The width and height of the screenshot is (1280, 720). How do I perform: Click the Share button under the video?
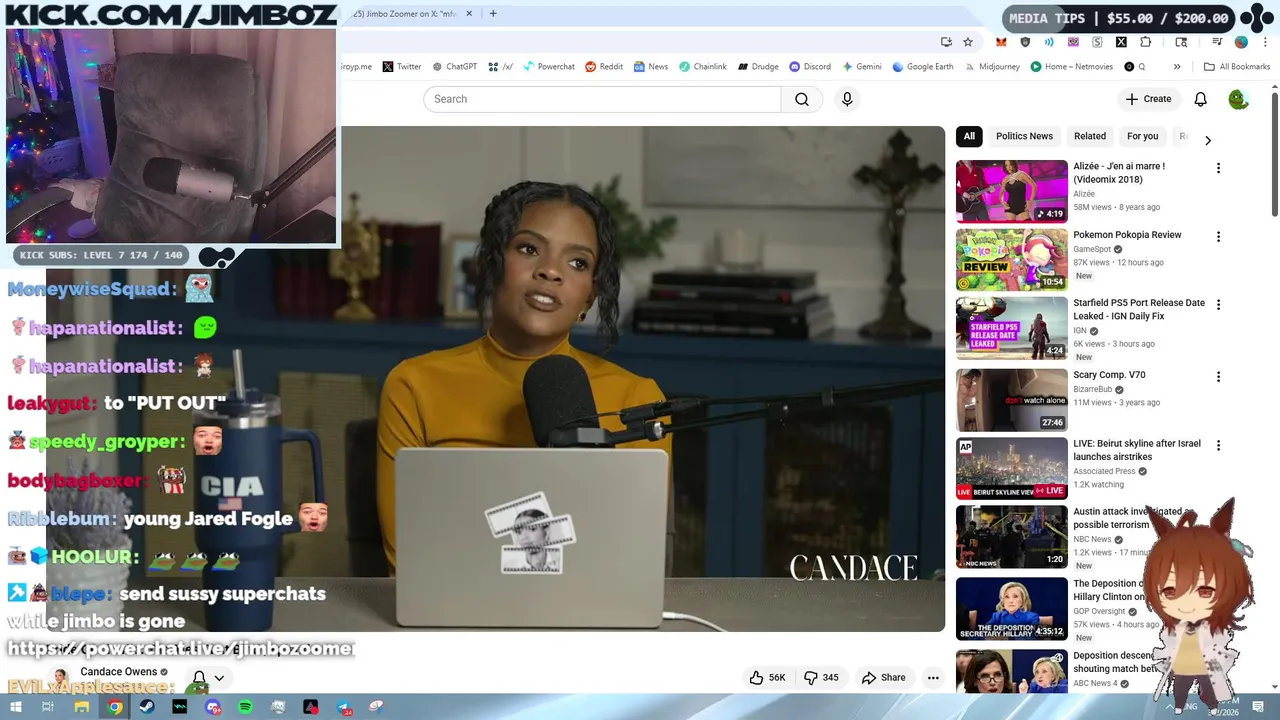[884, 677]
